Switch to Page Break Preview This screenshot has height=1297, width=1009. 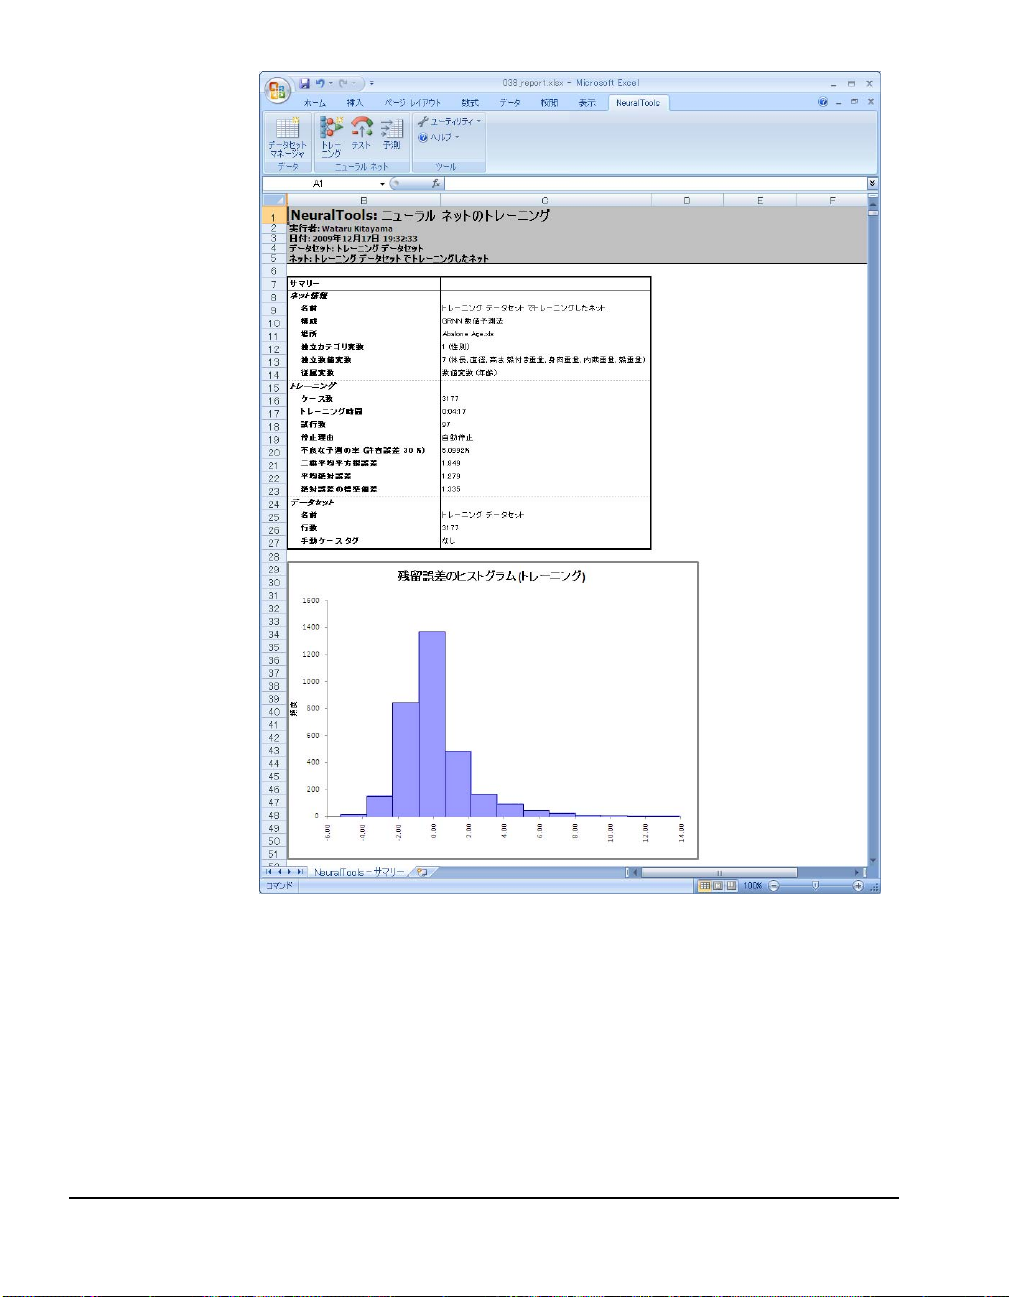(731, 886)
